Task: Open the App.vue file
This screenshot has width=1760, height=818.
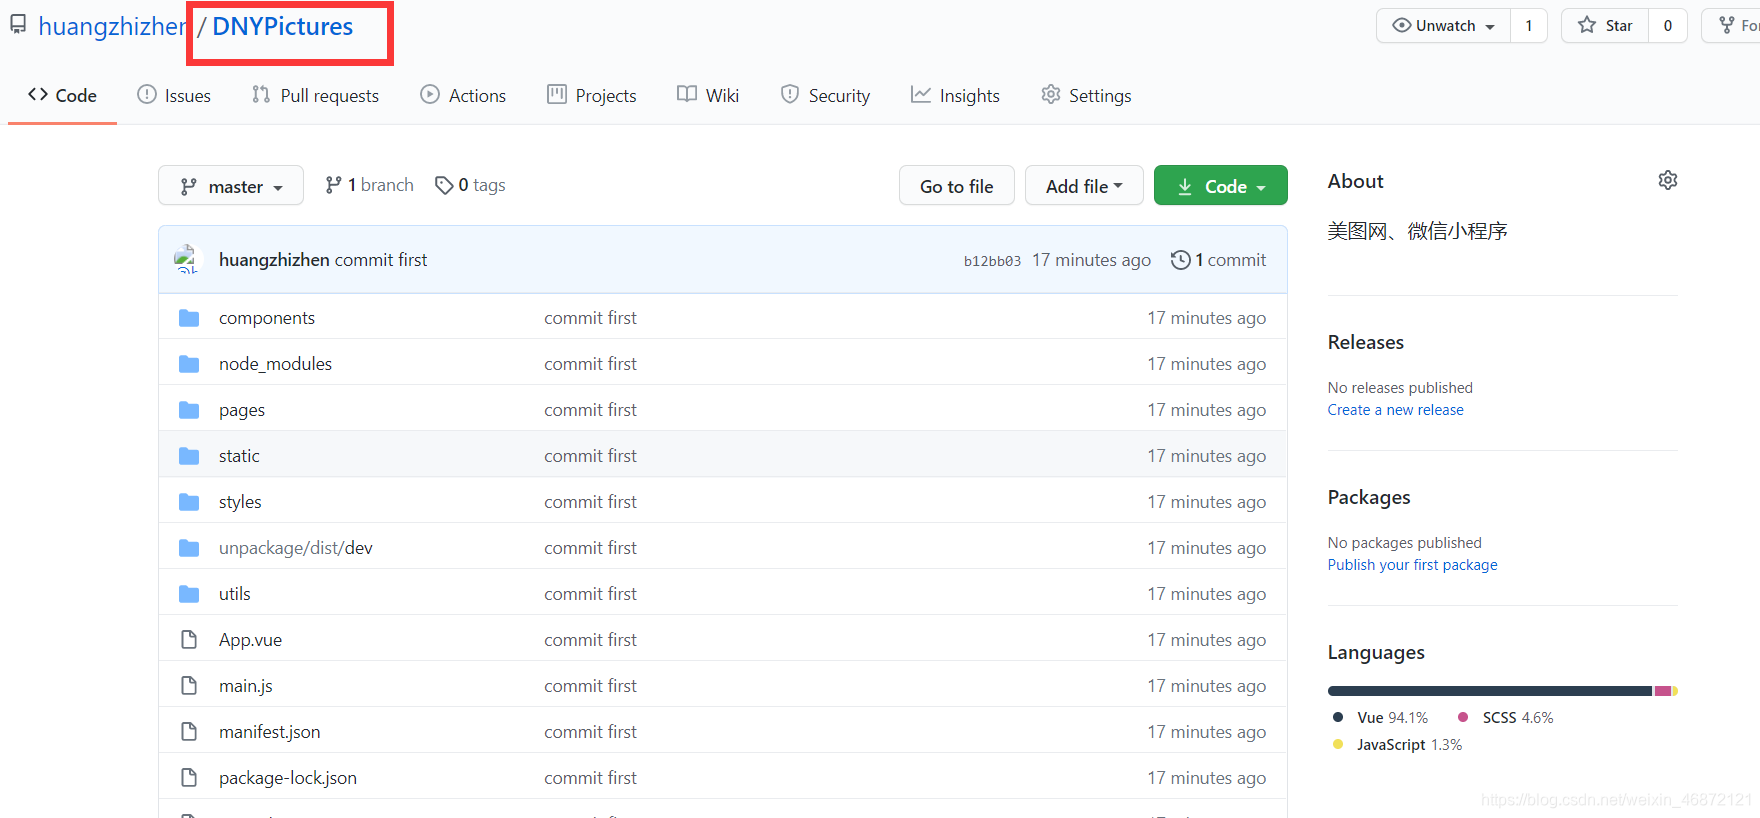Action: coord(250,640)
